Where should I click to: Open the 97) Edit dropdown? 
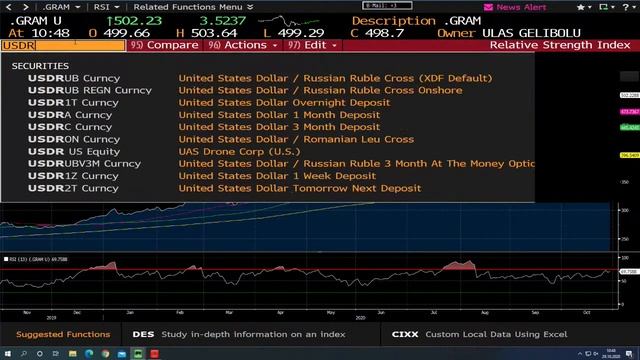tap(312, 45)
